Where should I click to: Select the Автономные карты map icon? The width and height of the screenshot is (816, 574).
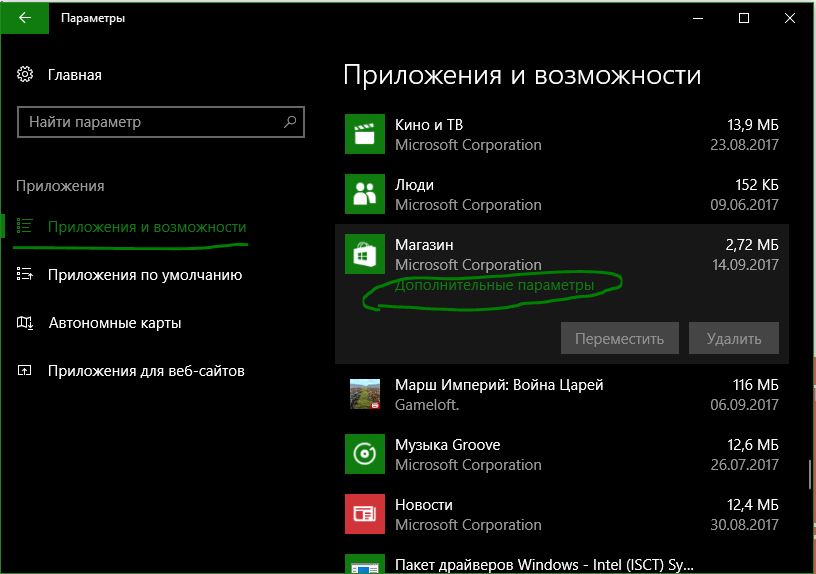(24, 323)
